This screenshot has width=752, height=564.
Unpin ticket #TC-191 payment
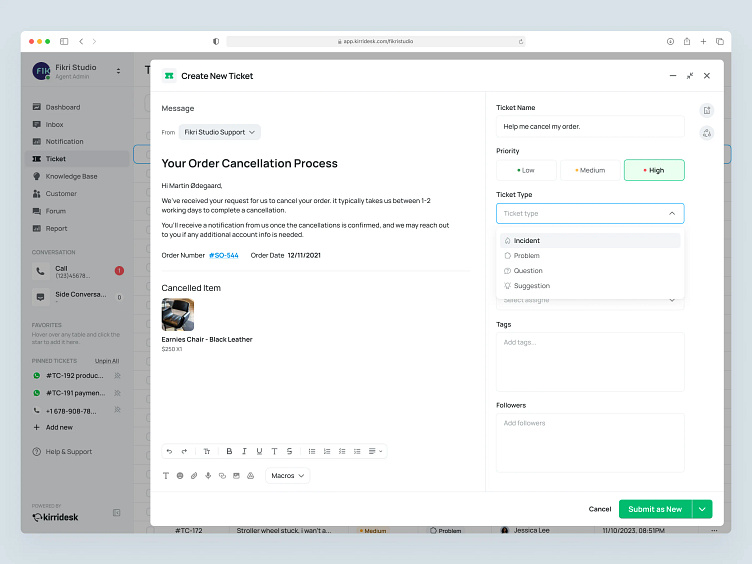(118, 393)
